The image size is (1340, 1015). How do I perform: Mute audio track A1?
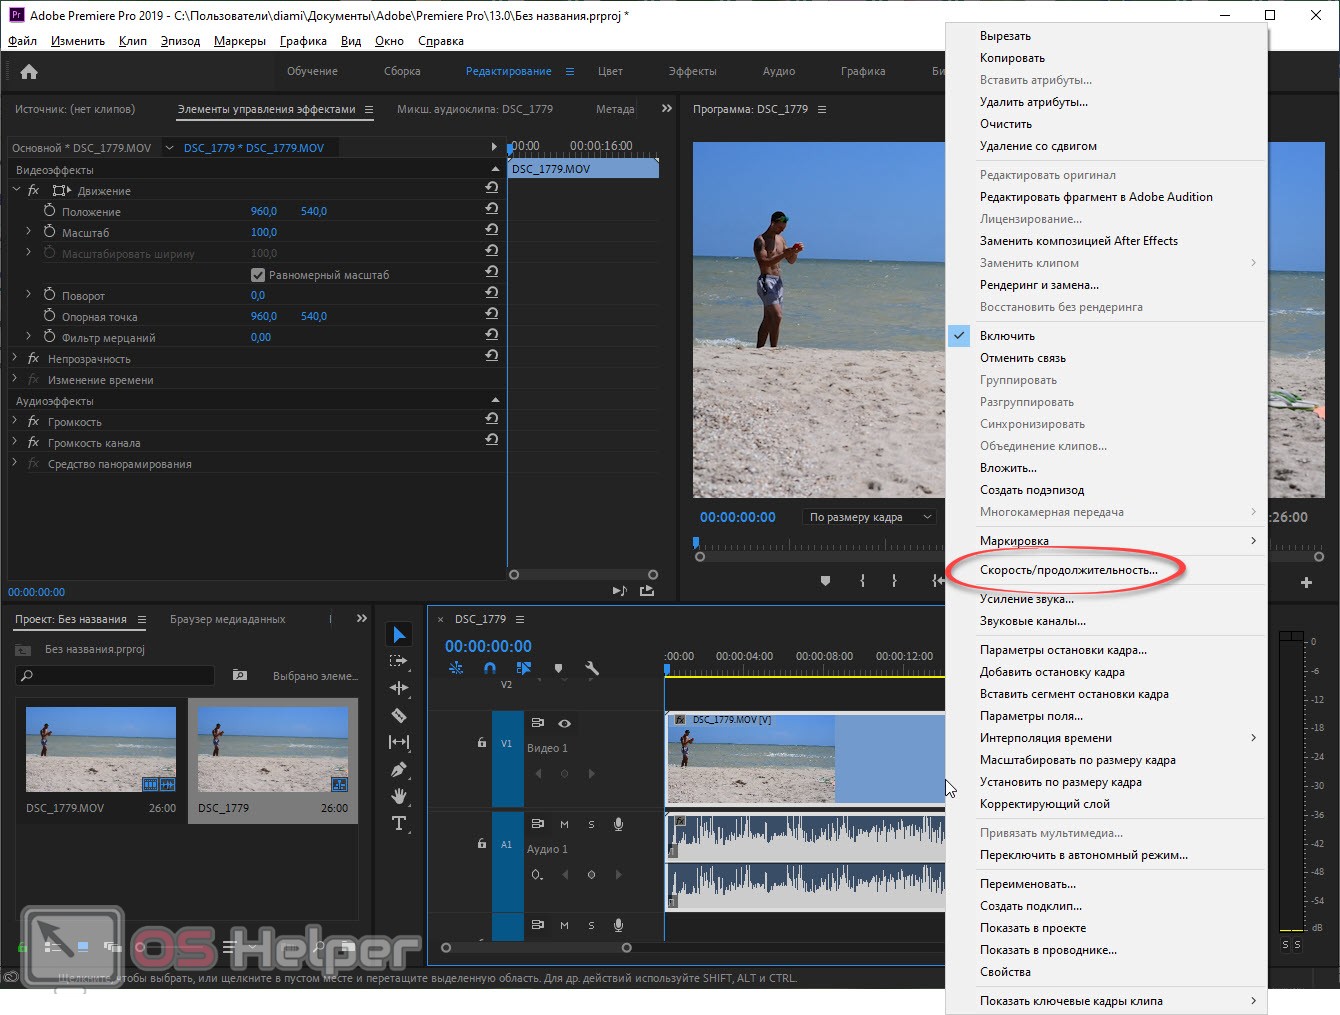point(564,825)
